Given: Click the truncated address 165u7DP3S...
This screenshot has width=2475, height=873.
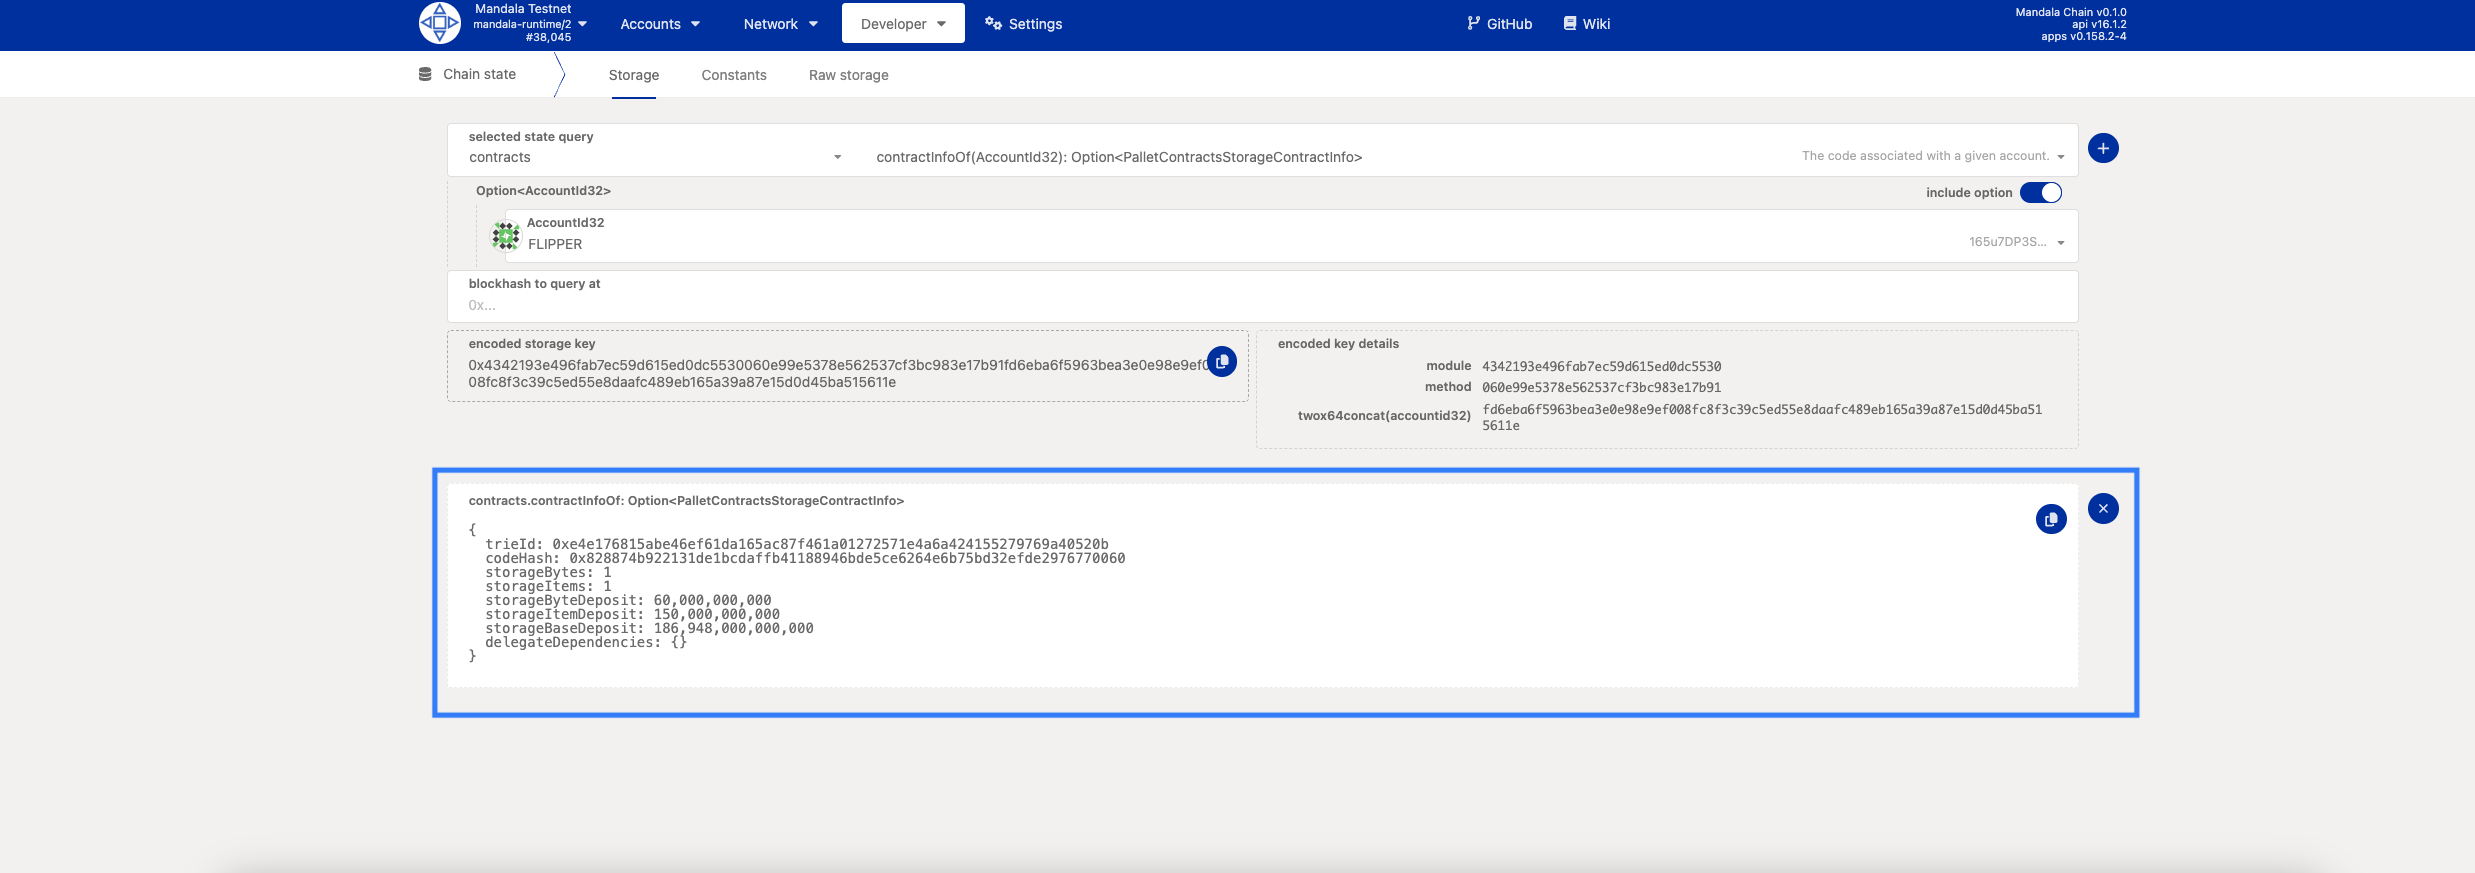Looking at the screenshot, I should point(2007,241).
